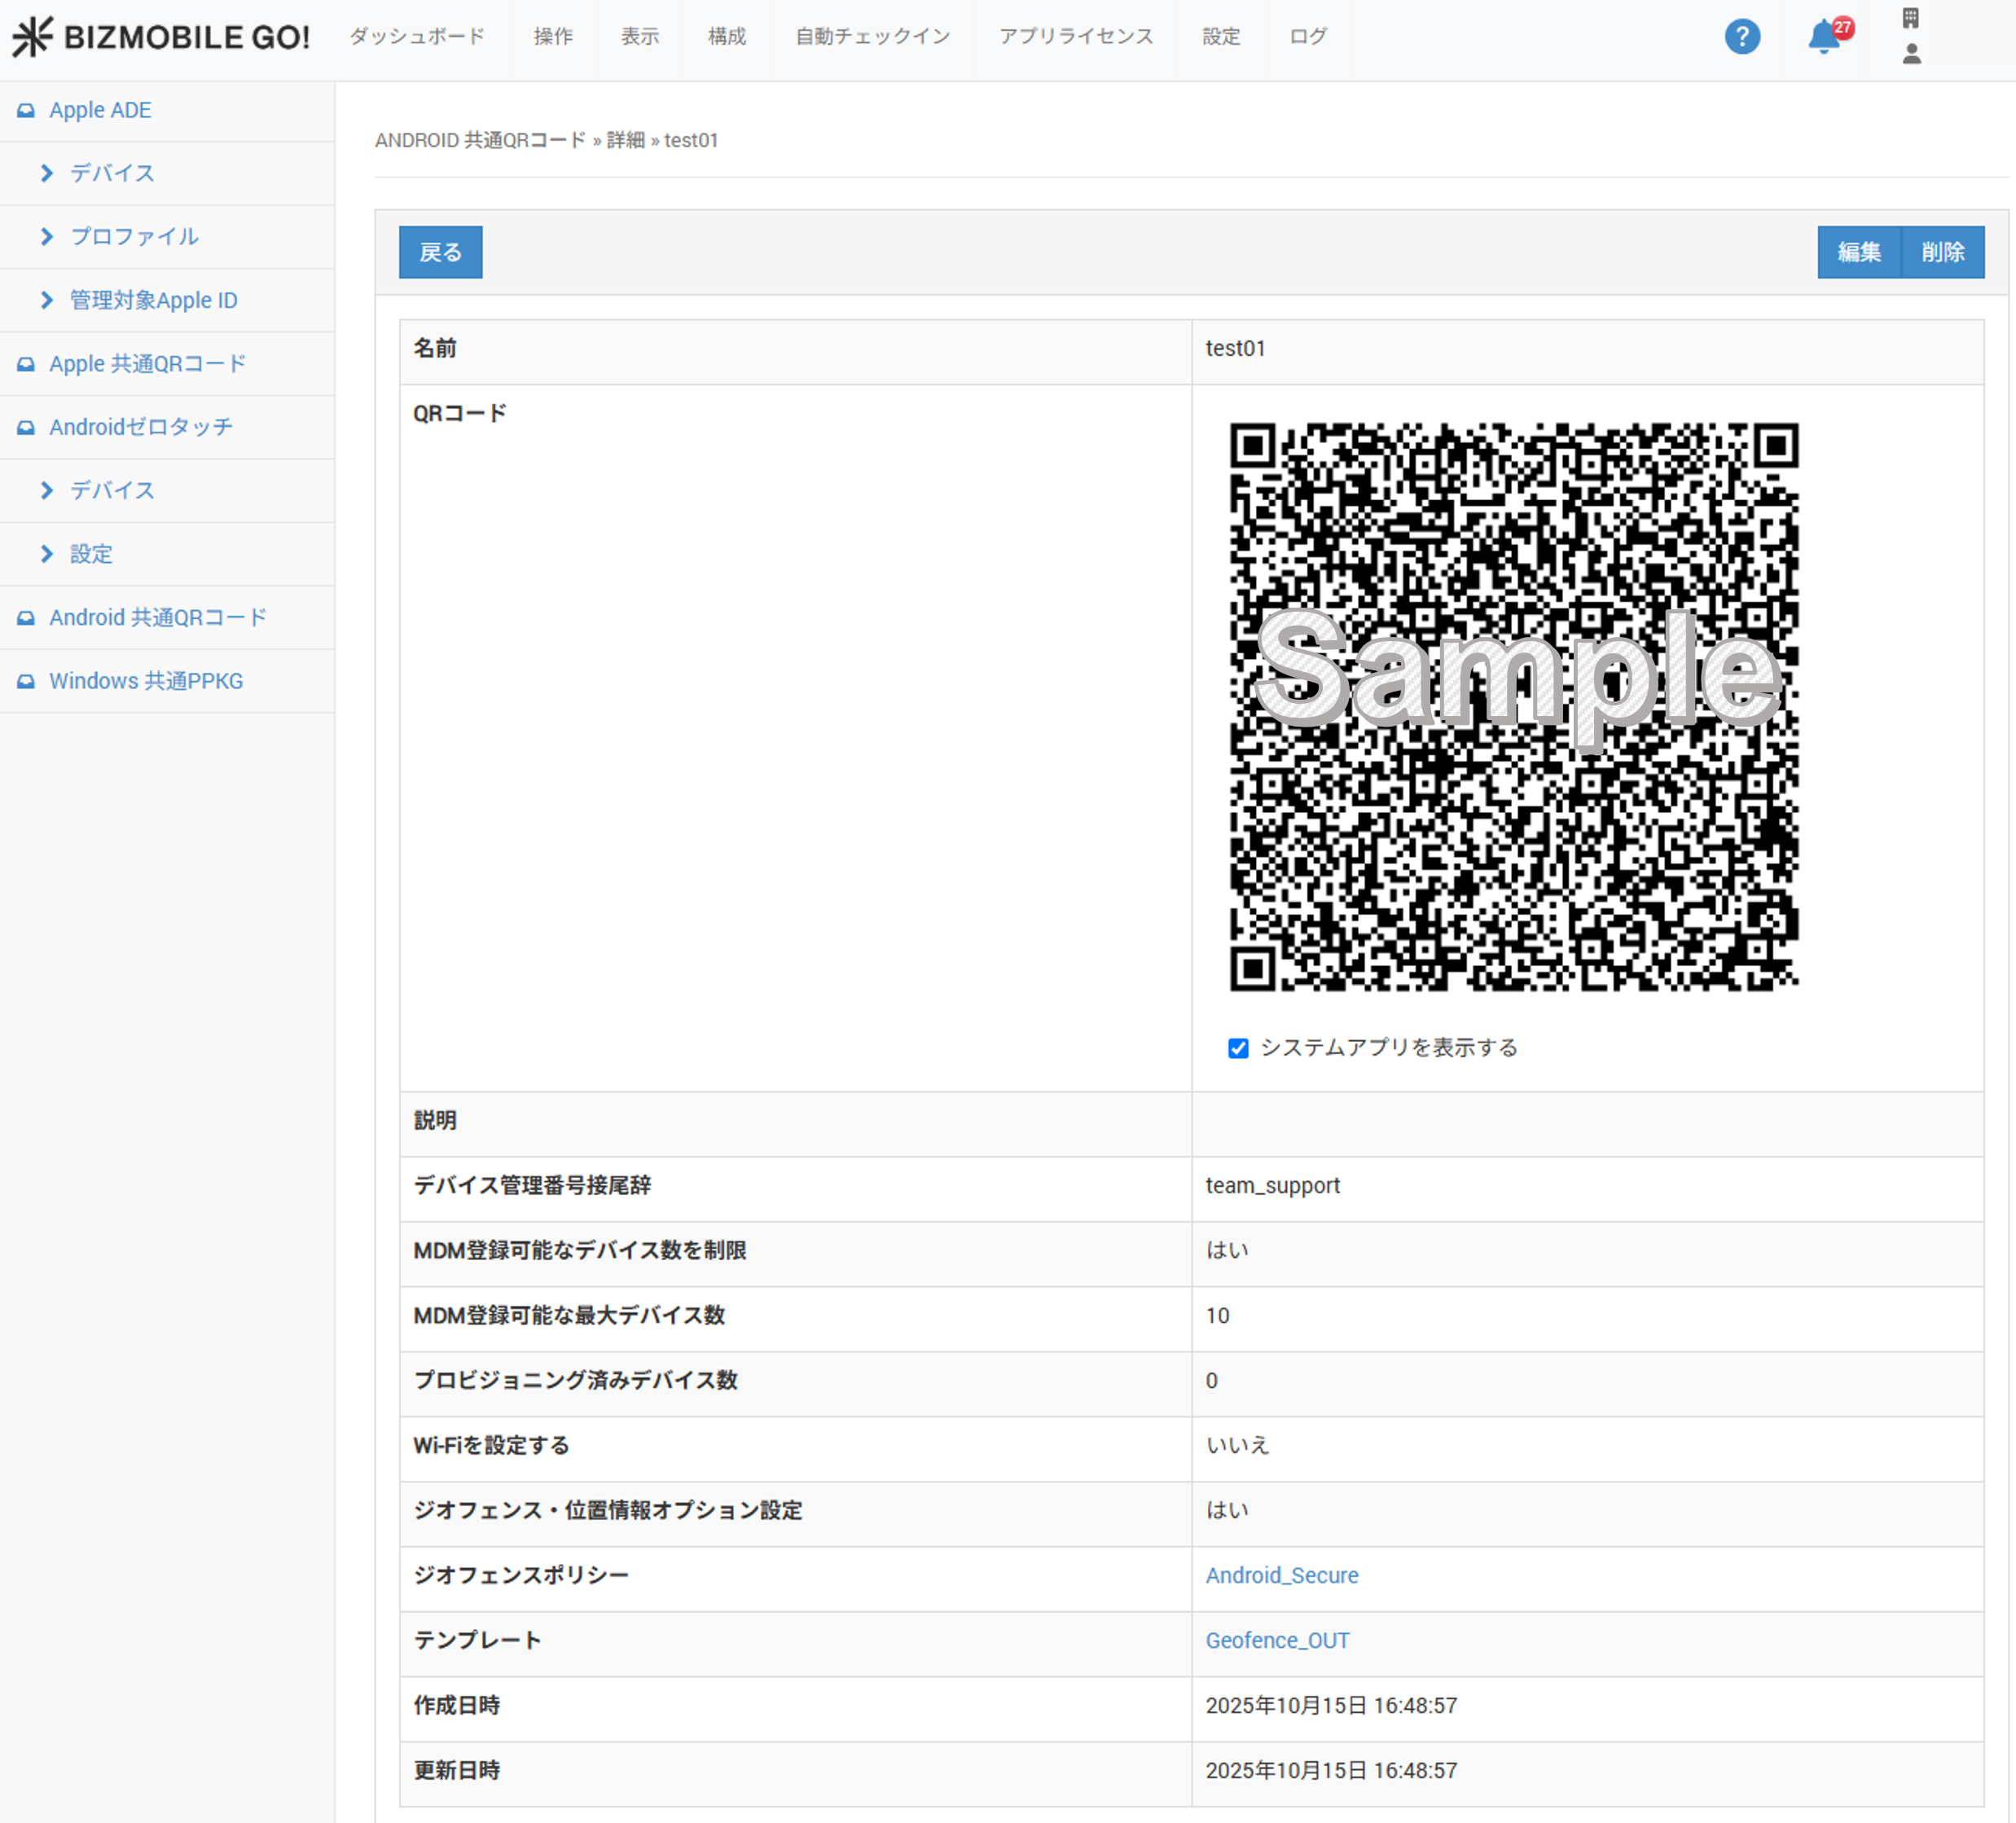Open the Android_Secure policy link
The image size is (2016, 1823).
coord(1281,1575)
